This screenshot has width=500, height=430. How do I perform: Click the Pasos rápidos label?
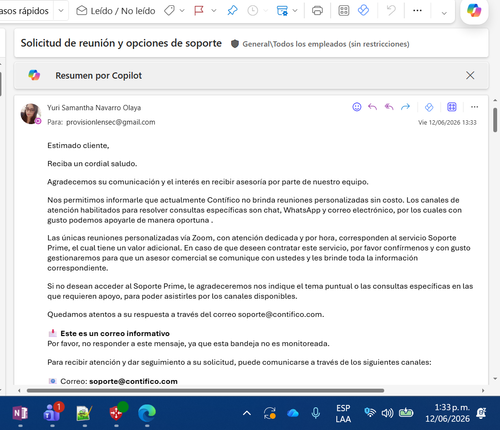(24, 11)
